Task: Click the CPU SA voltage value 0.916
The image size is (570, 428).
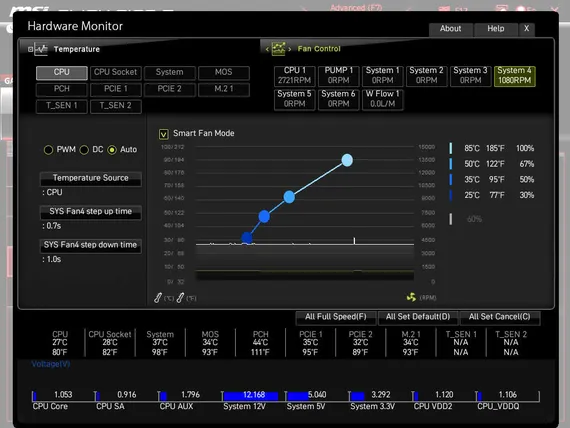Action: 127,395
